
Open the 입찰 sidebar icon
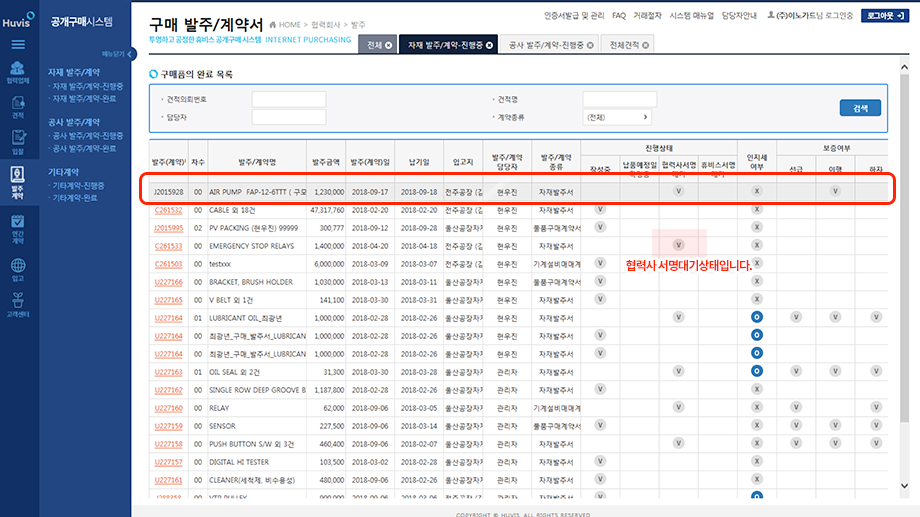pyautogui.click(x=18, y=143)
